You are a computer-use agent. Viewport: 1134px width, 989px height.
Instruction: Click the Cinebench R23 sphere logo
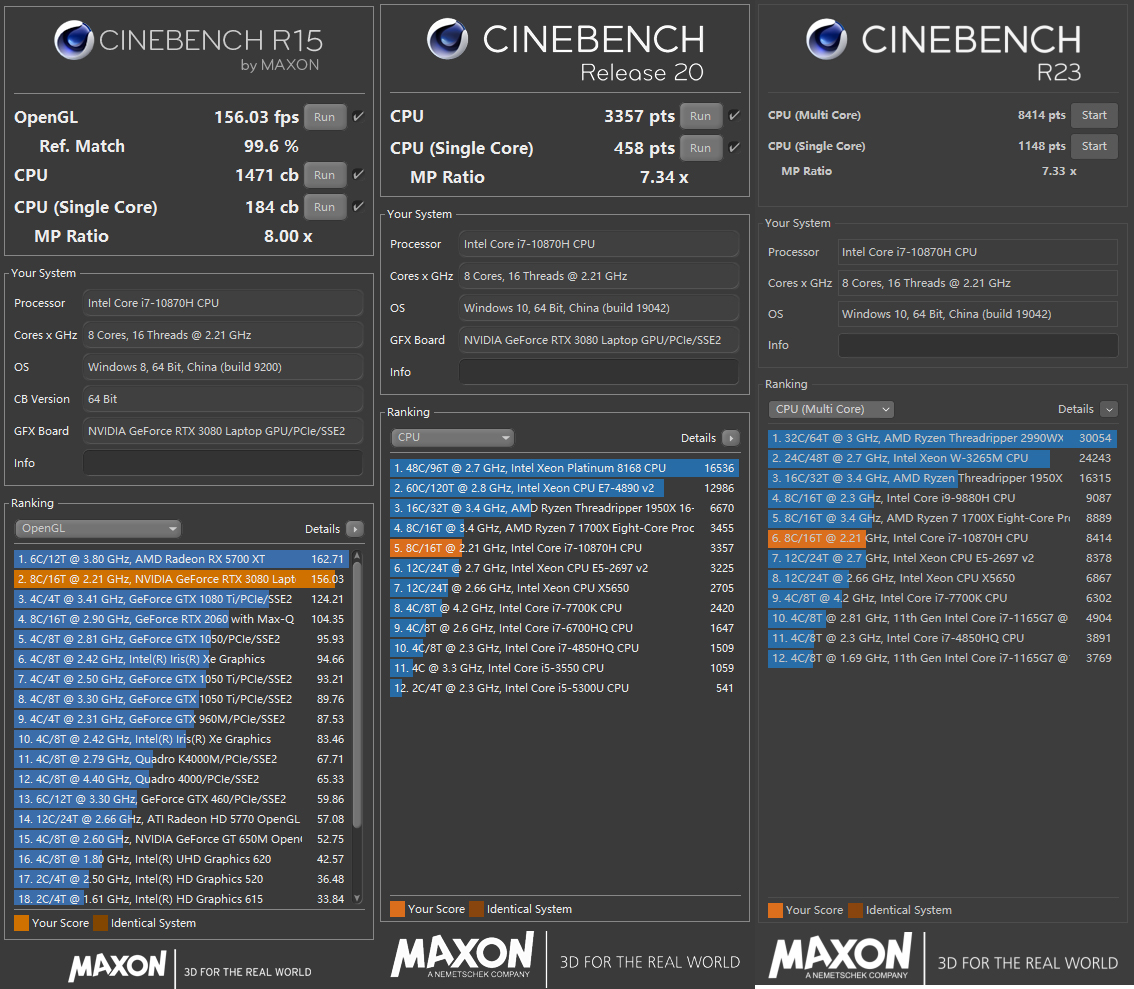click(827, 39)
